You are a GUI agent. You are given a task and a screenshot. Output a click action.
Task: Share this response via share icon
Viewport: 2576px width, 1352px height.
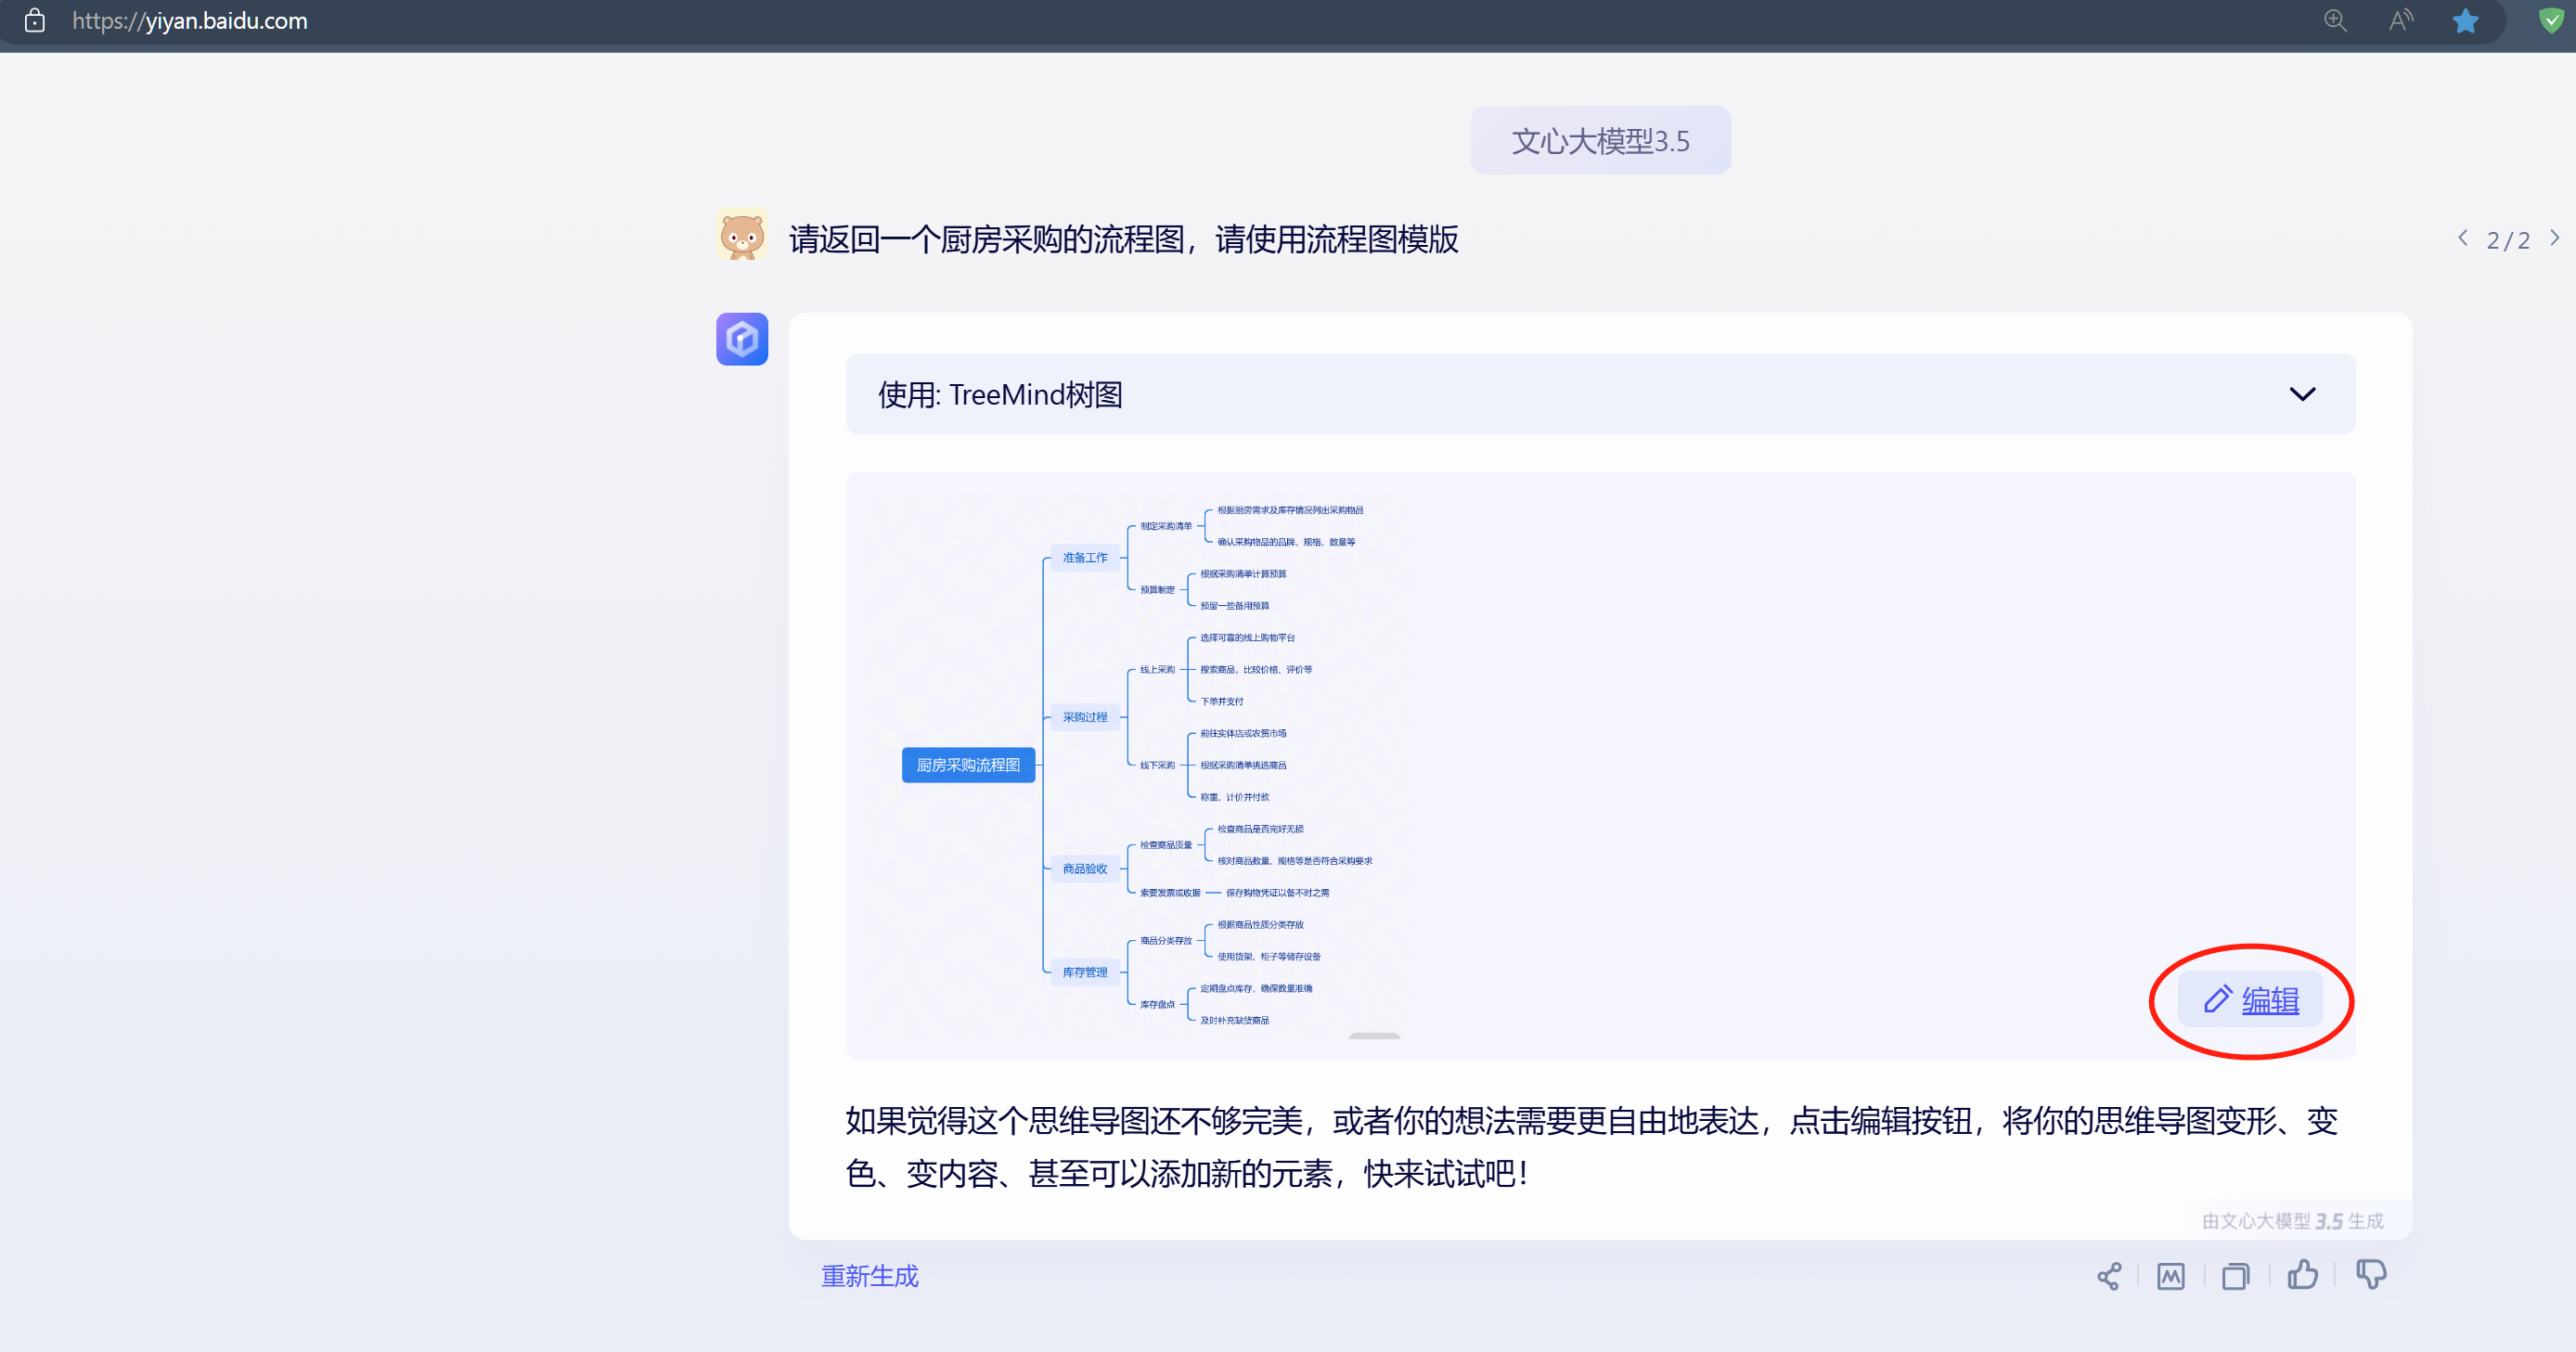click(x=2109, y=1276)
